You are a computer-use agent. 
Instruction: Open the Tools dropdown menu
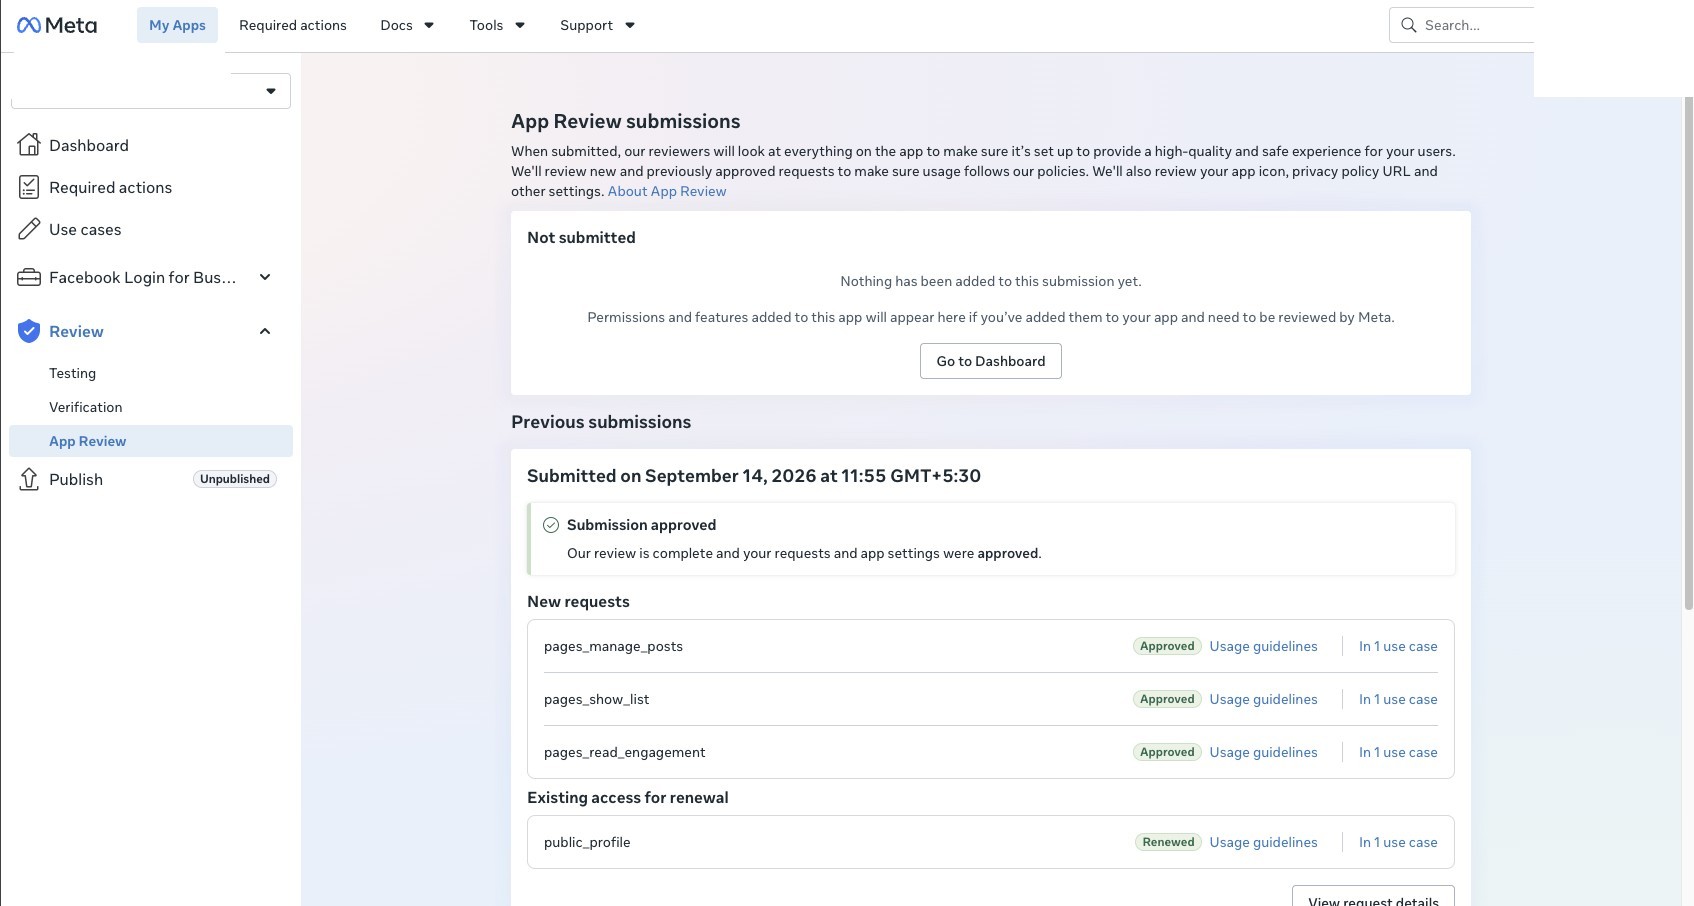(497, 25)
